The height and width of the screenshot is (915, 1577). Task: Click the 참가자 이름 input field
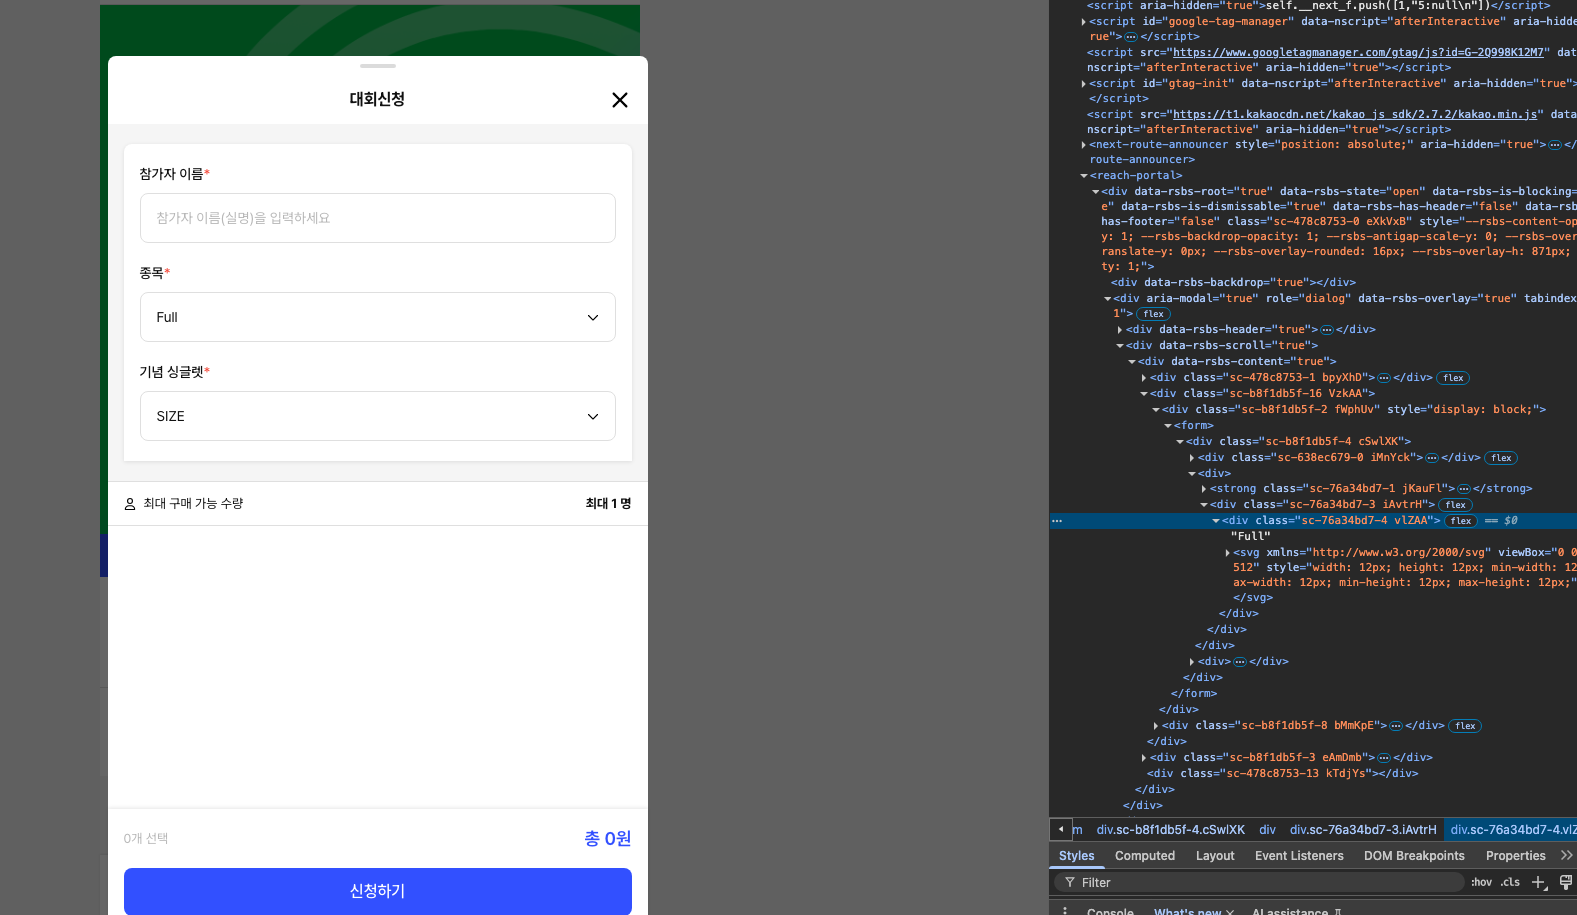[x=378, y=218]
